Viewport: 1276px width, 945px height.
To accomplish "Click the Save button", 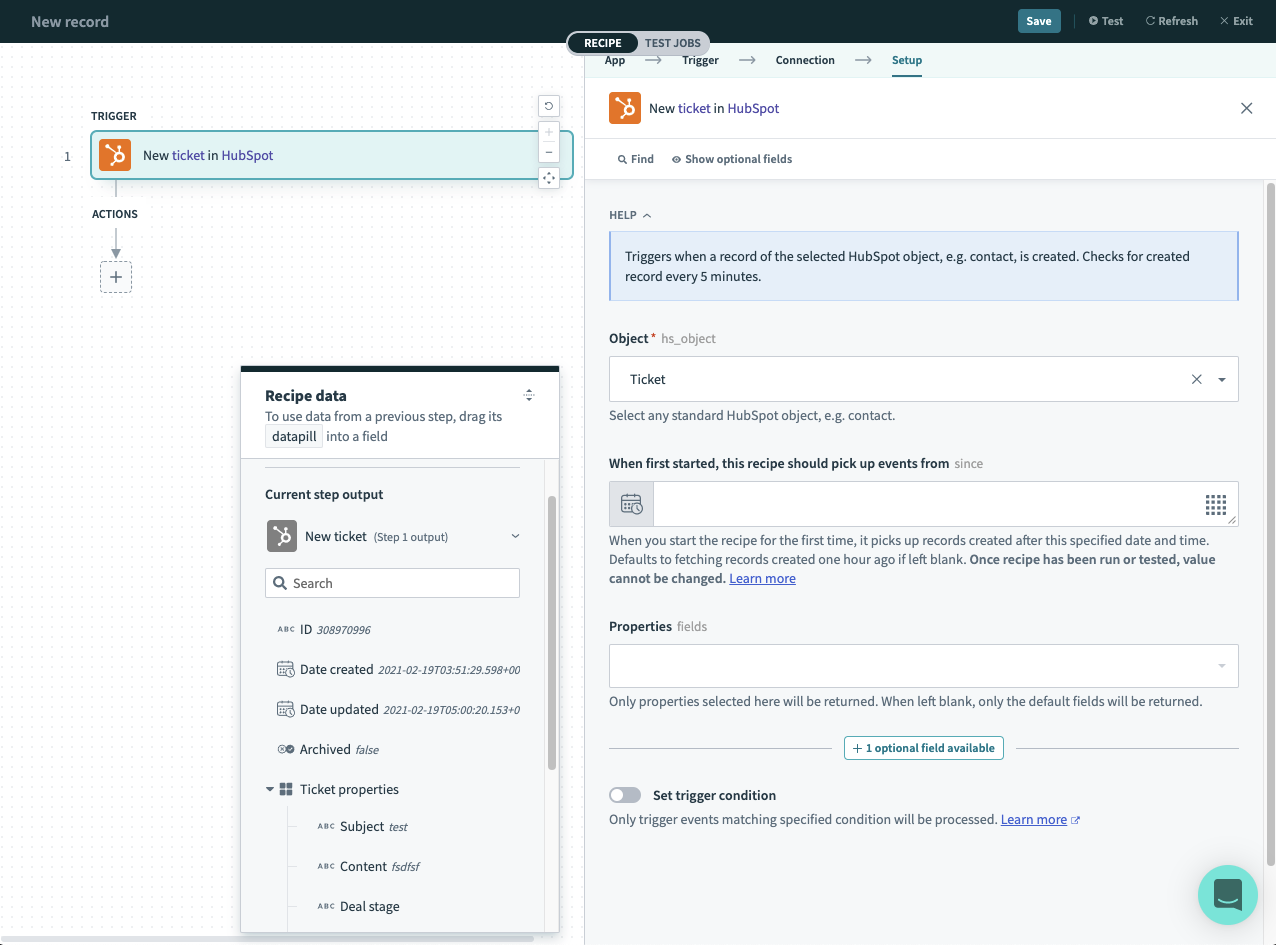I will click(1039, 21).
